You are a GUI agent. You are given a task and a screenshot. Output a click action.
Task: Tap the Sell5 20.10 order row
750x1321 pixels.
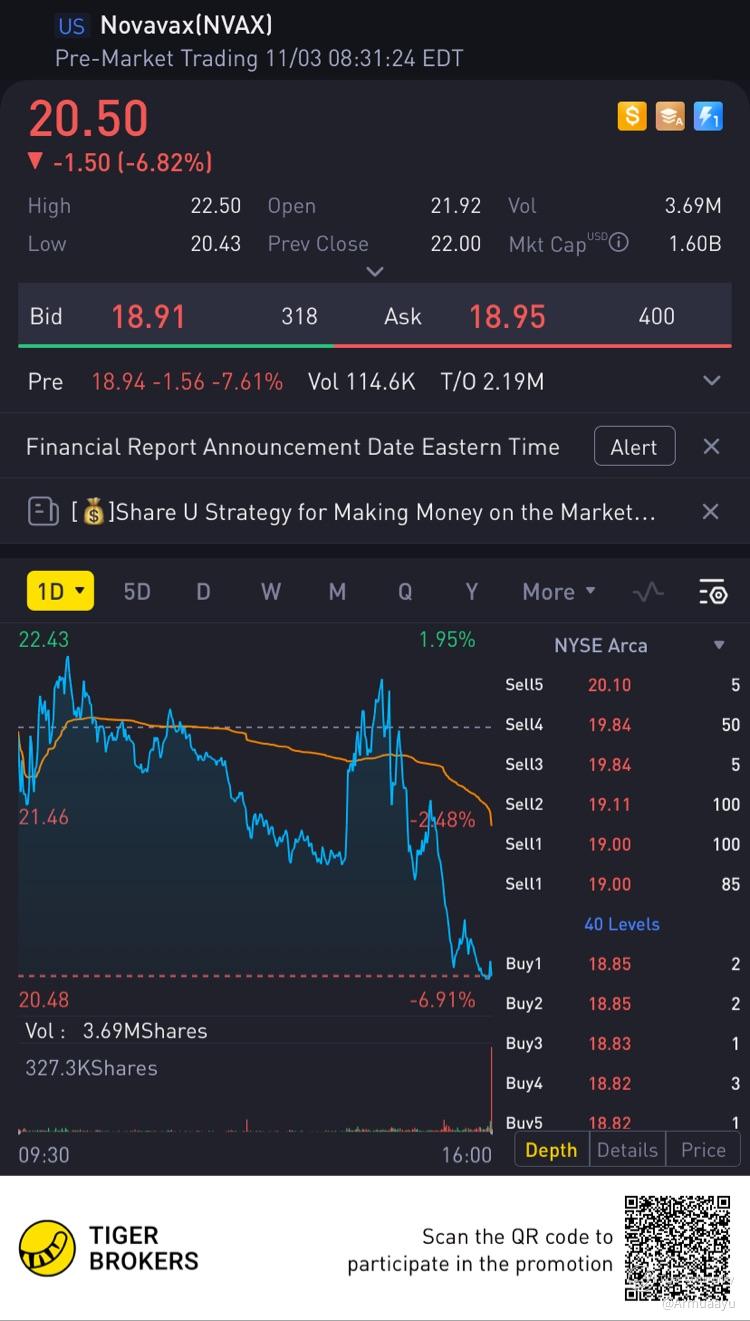point(623,685)
